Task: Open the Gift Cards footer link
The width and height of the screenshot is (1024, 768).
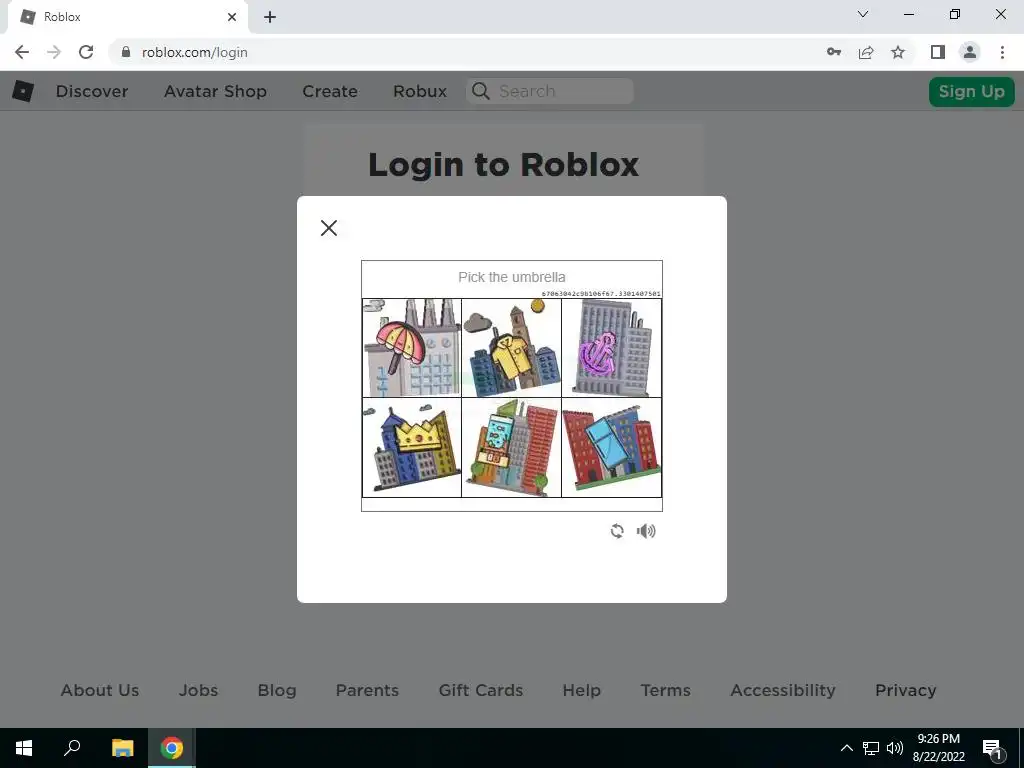Action: coord(481,690)
